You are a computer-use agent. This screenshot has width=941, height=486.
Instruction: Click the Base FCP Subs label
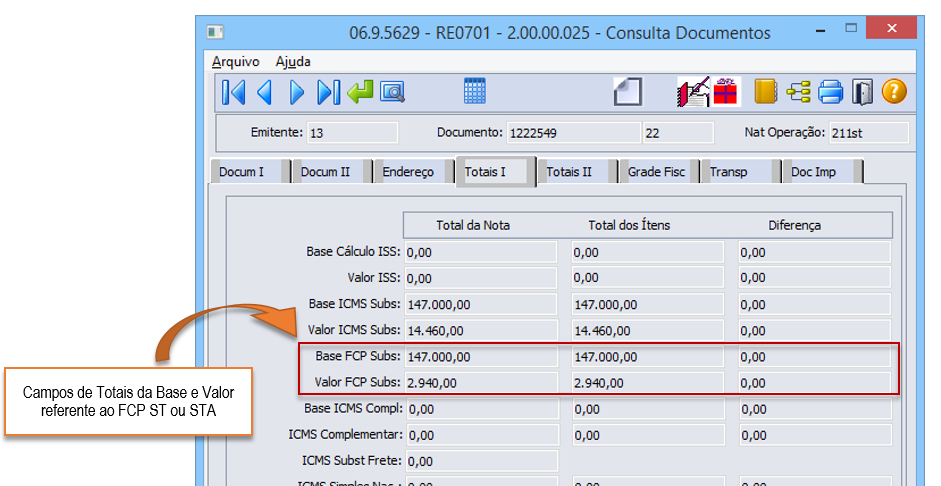[358, 356]
